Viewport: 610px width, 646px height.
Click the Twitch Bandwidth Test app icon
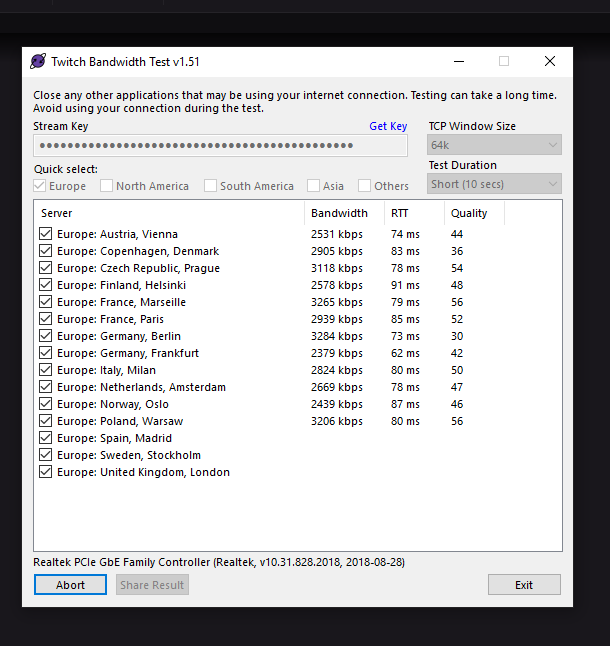click(38, 61)
